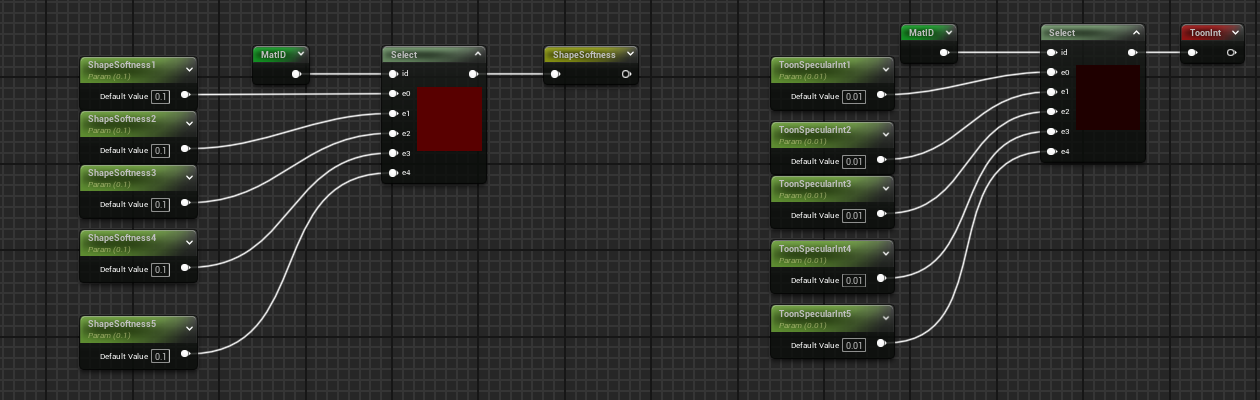Click the Default Value field of ShapeSoftness5
Screen dimensions: 1260x400
161,356
